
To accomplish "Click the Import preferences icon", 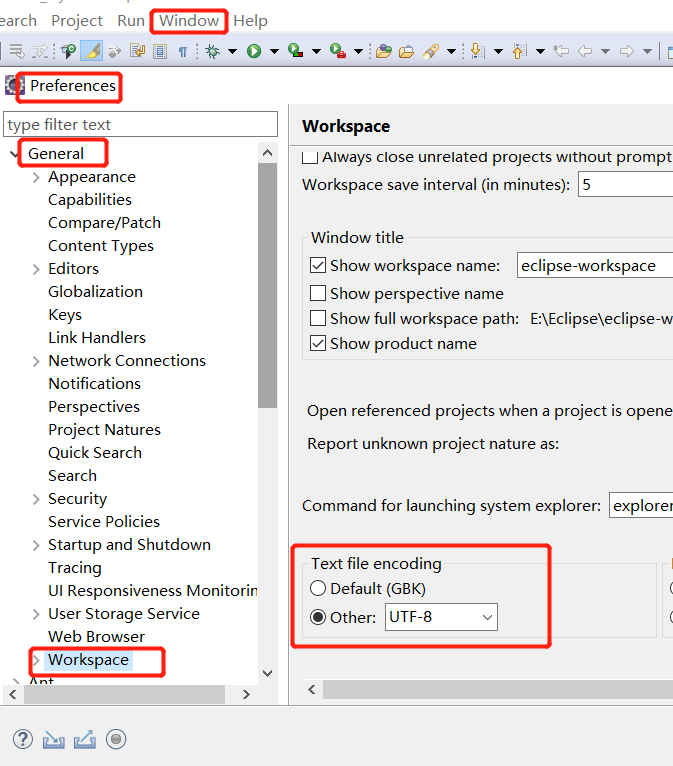I will click(x=54, y=740).
